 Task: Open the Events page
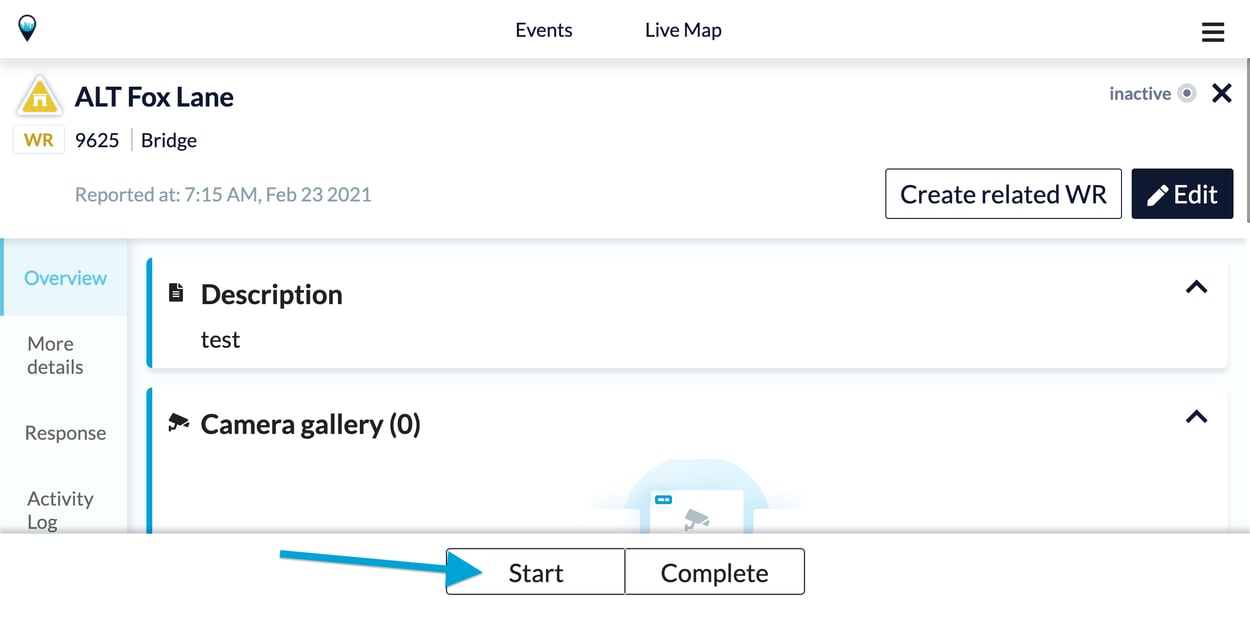click(543, 30)
